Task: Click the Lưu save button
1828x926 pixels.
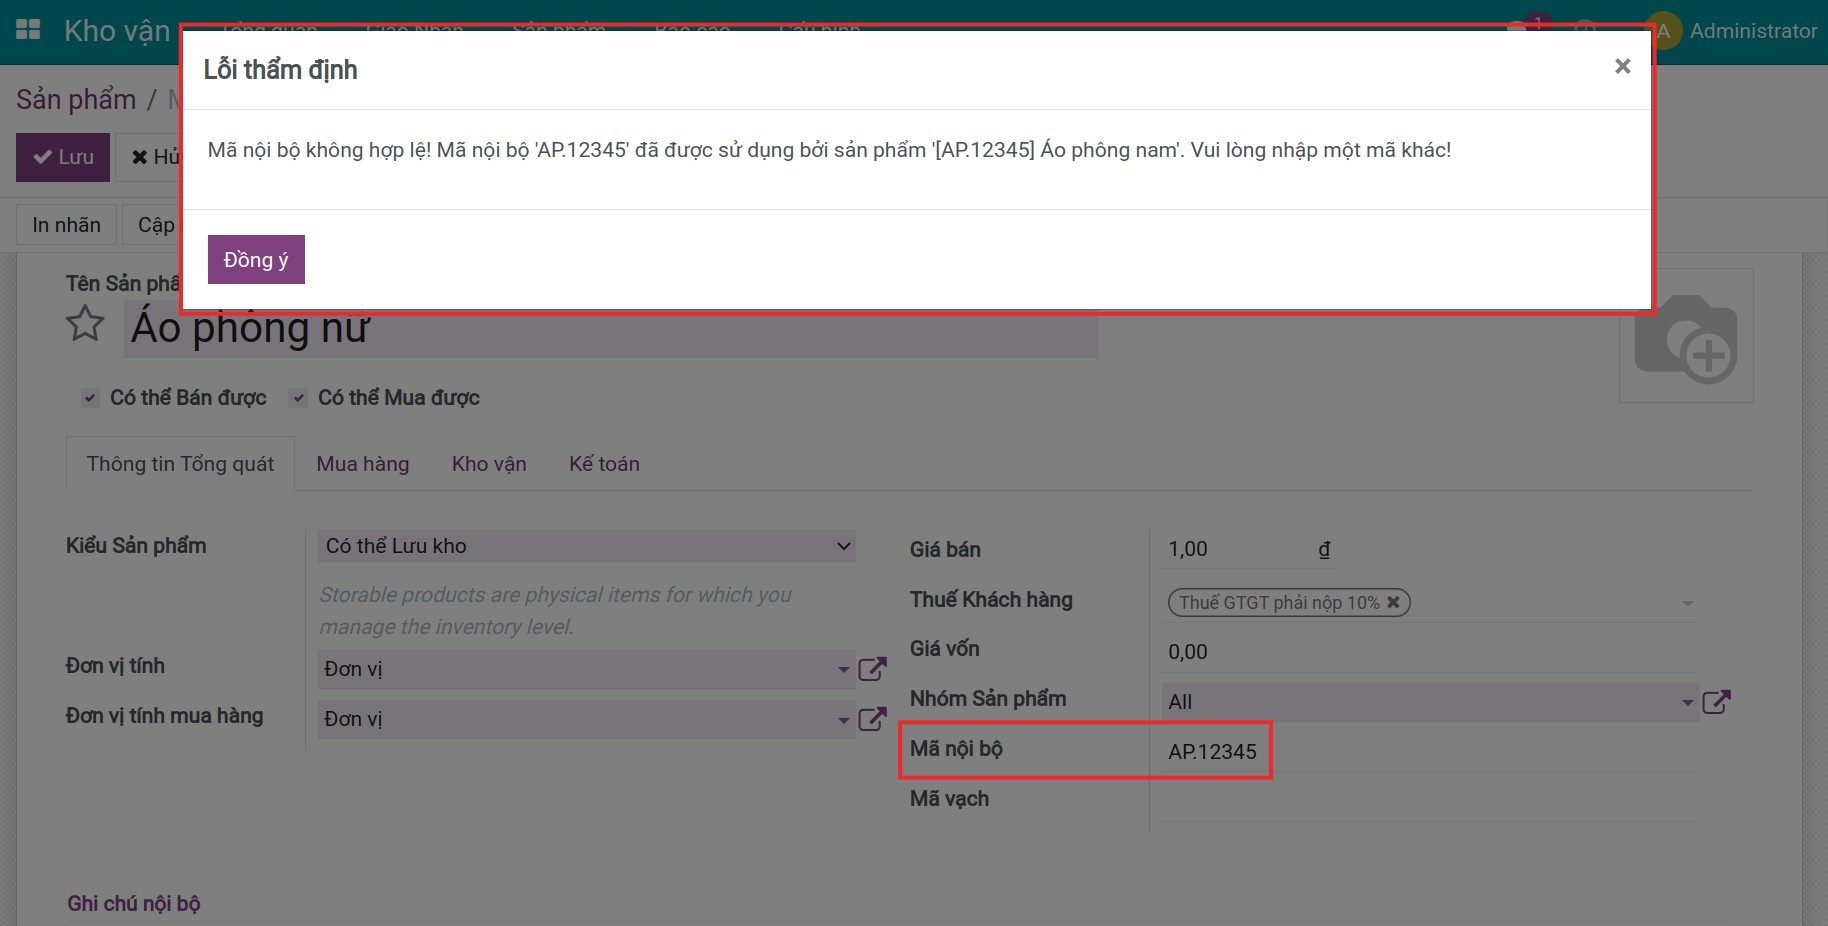Action: [x=63, y=158]
